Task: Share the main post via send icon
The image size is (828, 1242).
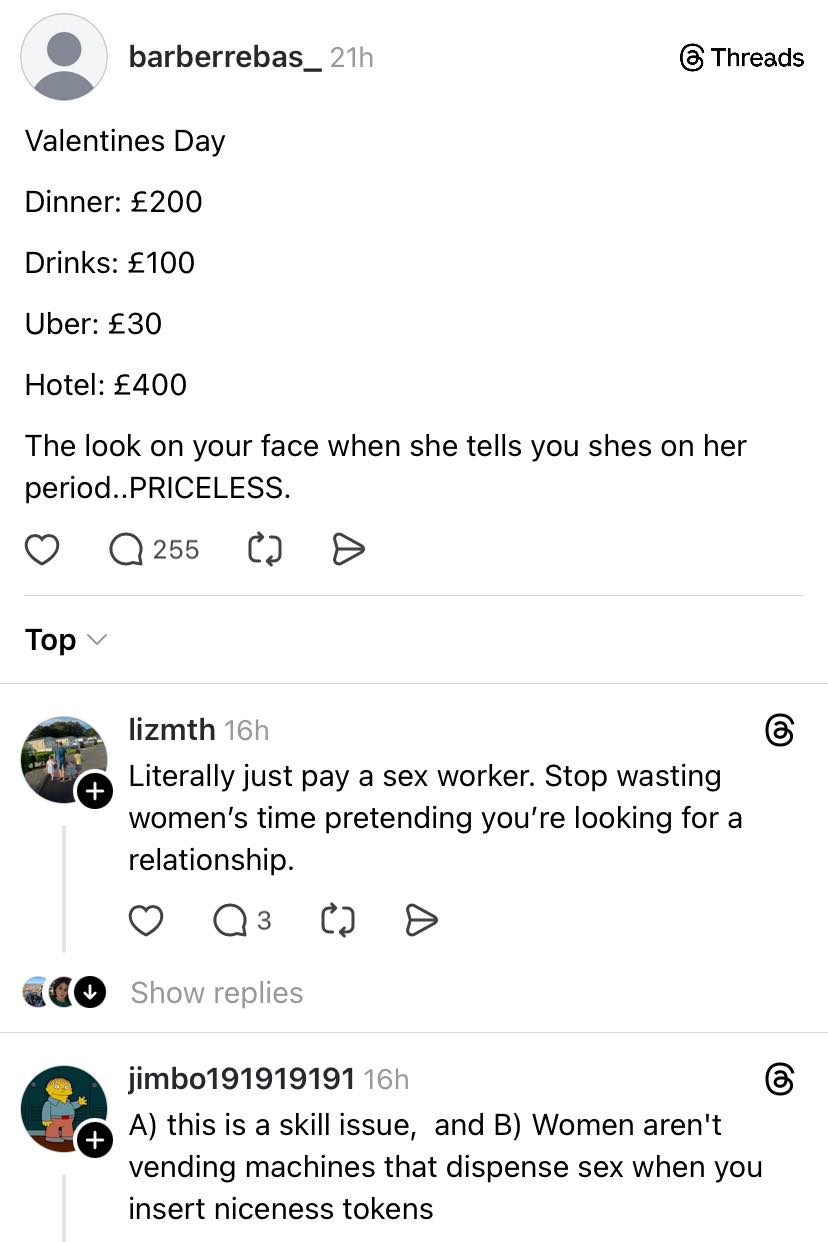Action: coord(347,549)
